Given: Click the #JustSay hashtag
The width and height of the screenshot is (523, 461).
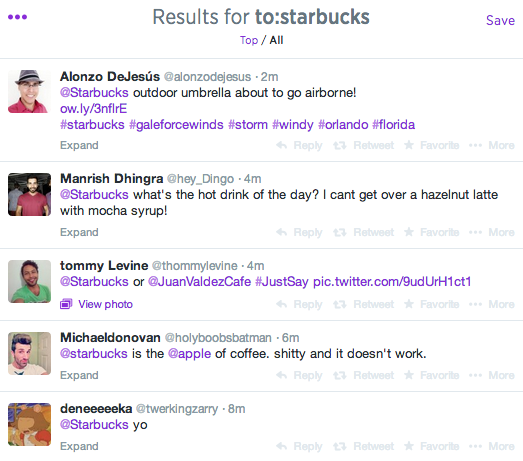Looking at the screenshot, I should (282, 282).
